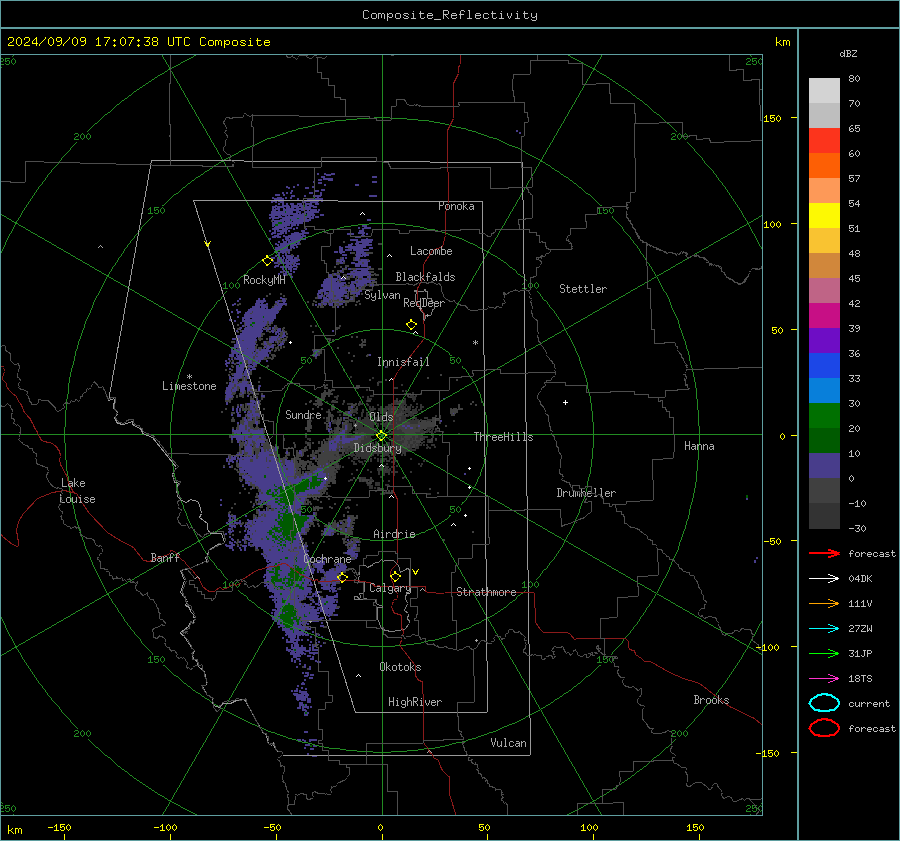900x841 pixels.
Task: Click the Brooks label
Action: click(x=711, y=700)
